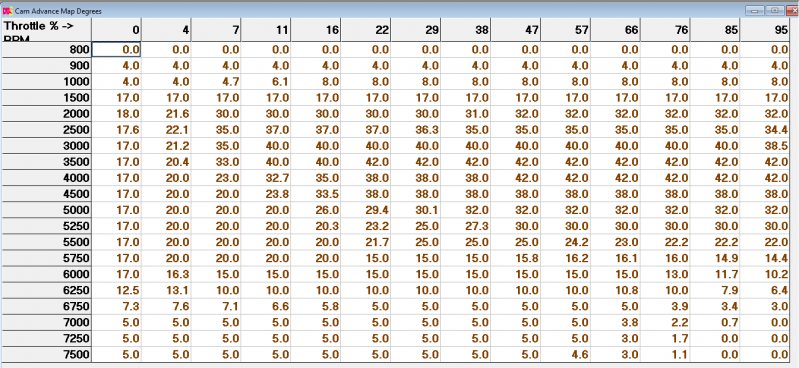Select the 800 RPM, 0% throttle cell

[x=116, y=49]
